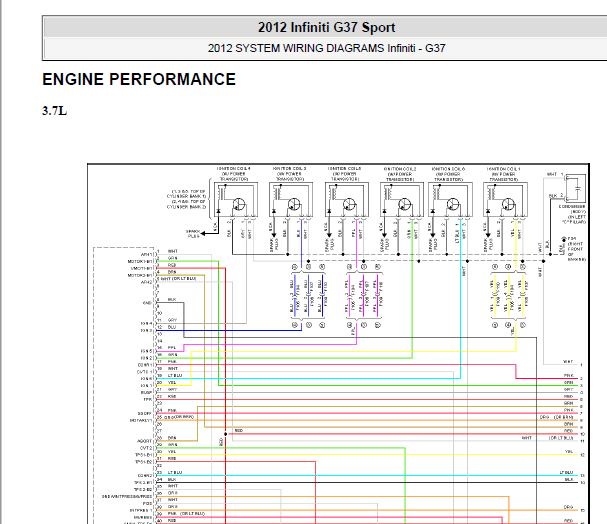Click 'WHT 1' label at condenser terminal

(x=555, y=175)
